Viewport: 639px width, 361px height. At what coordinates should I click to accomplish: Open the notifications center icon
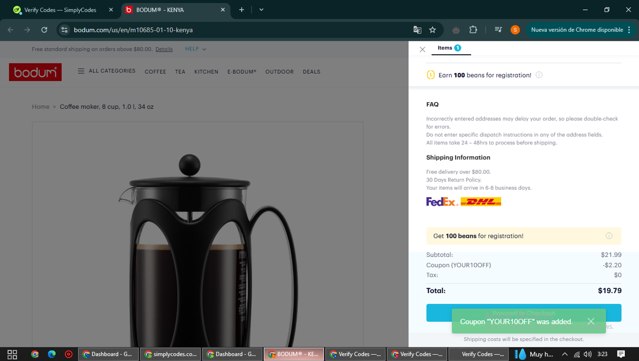pyautogui.click(x=621, y=354)
